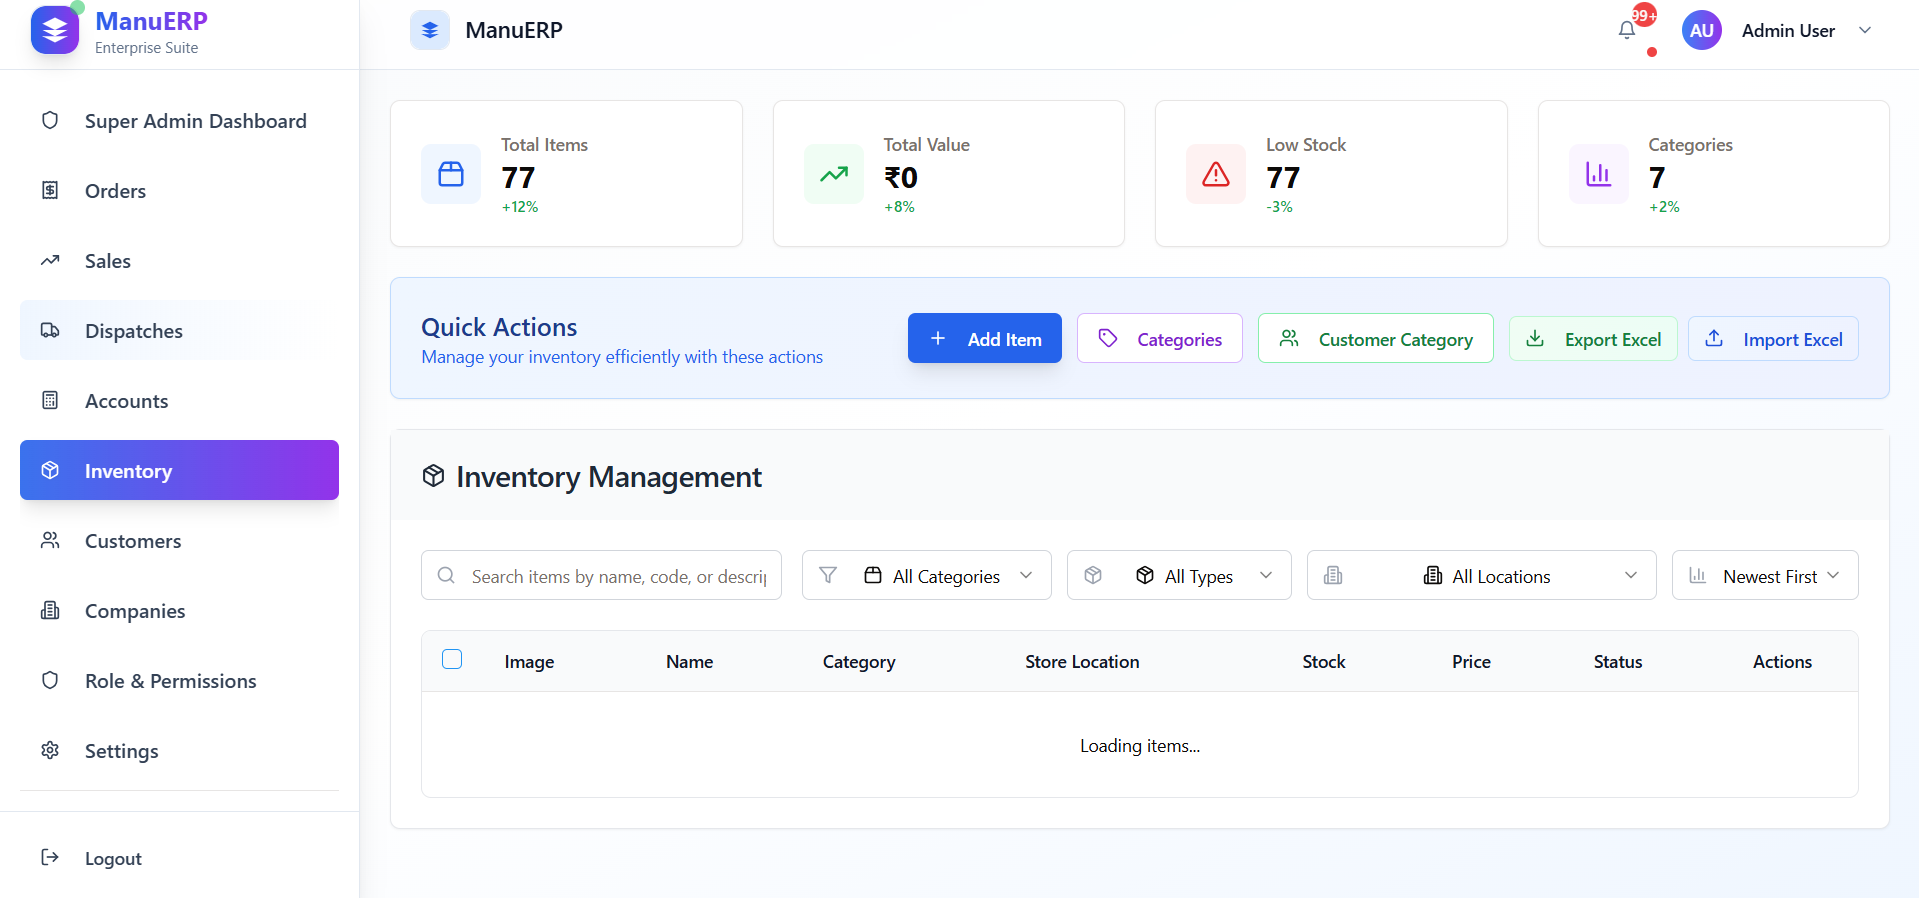Click the Categories quick action button
This screenshot has height=898, width=1919.
[1160, 338]
